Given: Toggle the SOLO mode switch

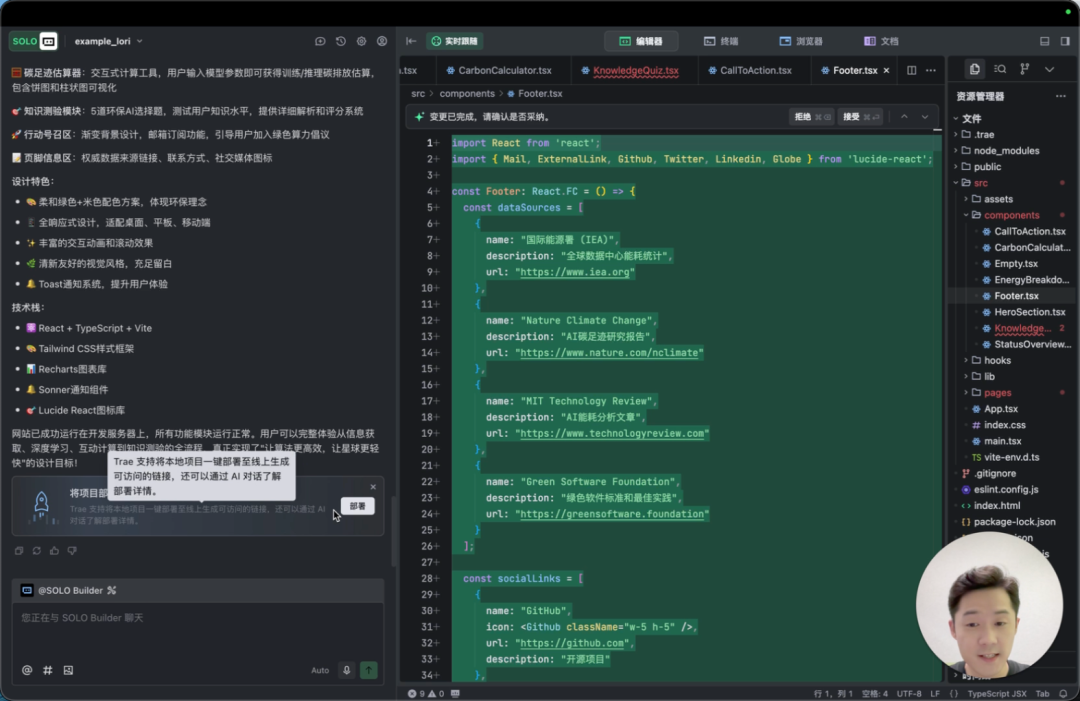Looking at the screenshot, I should [x=34, y=41].
